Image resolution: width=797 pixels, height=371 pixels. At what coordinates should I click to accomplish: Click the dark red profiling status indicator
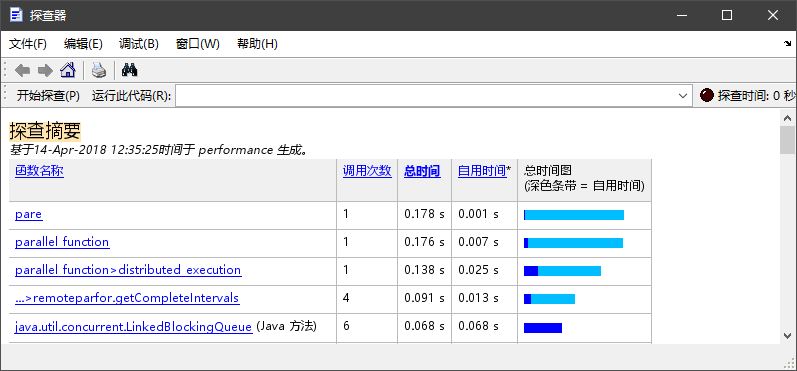pyautogui.click(x=707, y=95)
